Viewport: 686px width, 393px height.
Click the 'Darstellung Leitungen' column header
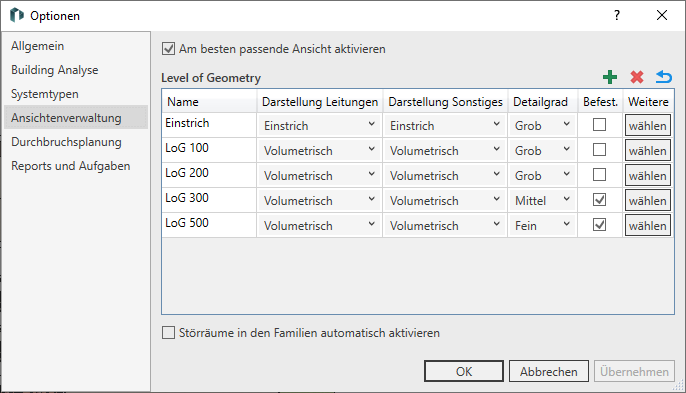[x=320, y=102]
